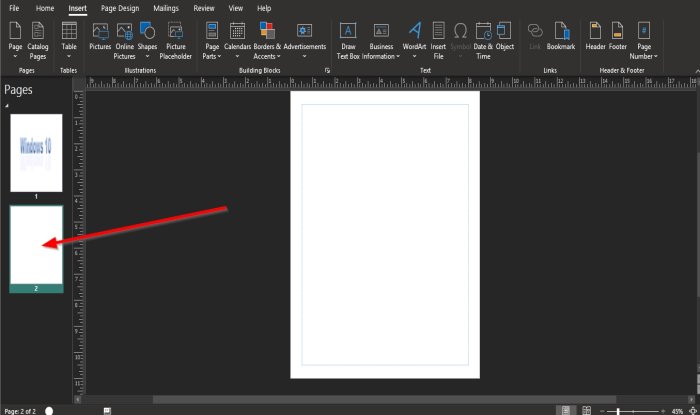Add a Bookmark

pyautogui.click(x=561, y=37)
